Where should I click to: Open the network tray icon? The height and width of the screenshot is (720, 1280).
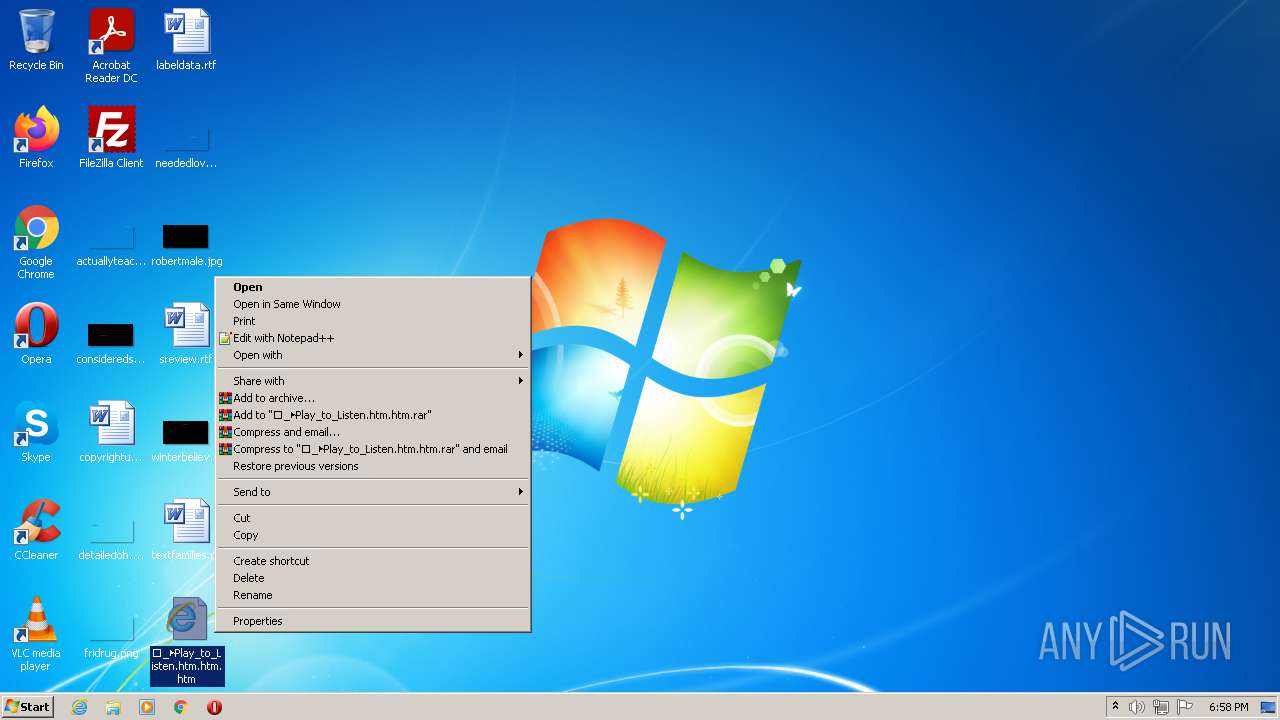point(1161,707)
